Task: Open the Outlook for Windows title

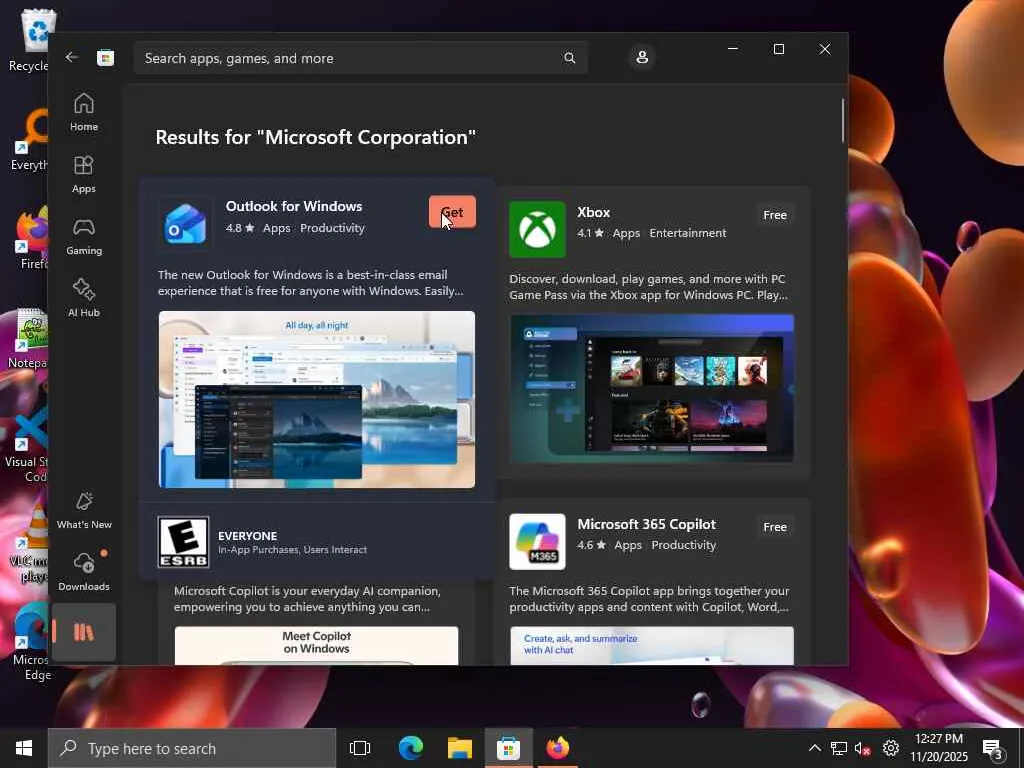Action: (294, 206)
